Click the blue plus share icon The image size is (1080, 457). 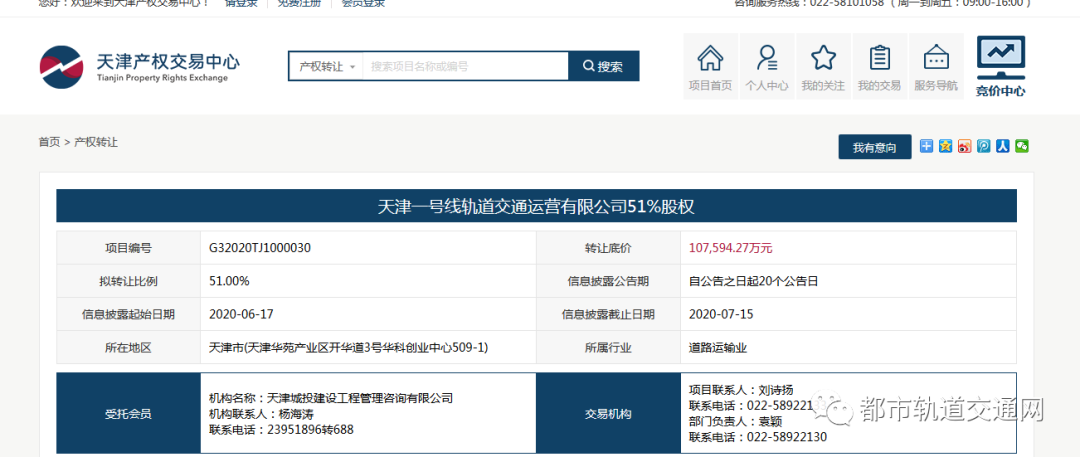pyautogui.click(x=926, y=146)
